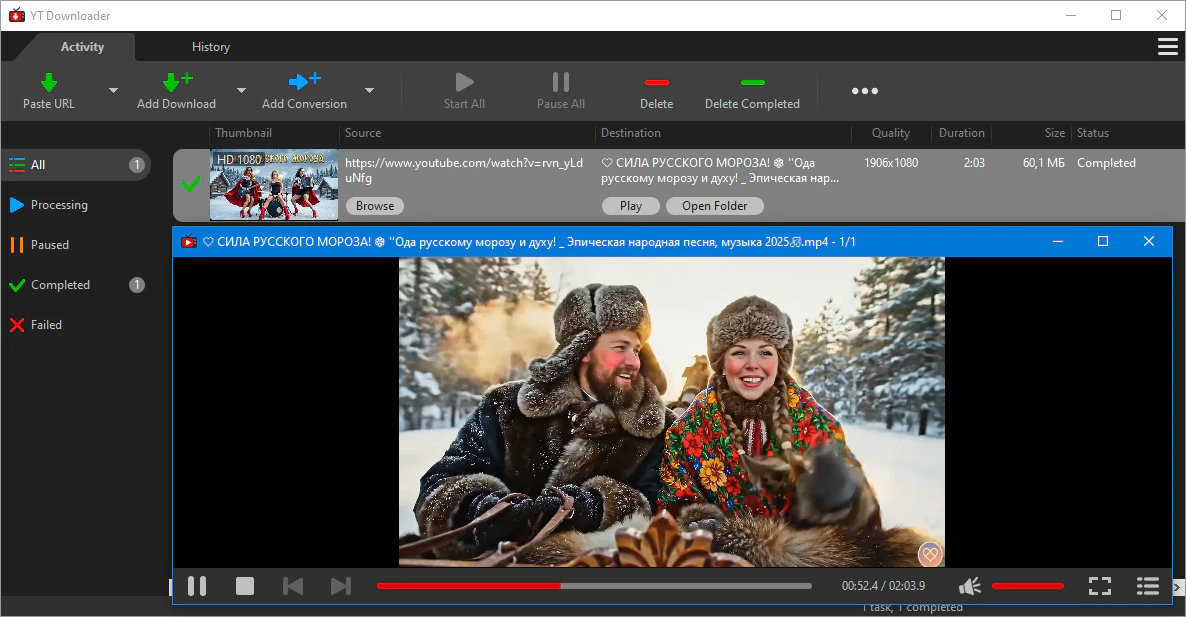Image resolution: width=1186 pixels, height=617 pixels.
Task: Expand the Add Download dropdown arrow
Action: pyautogui.click(x=241, y=90)
